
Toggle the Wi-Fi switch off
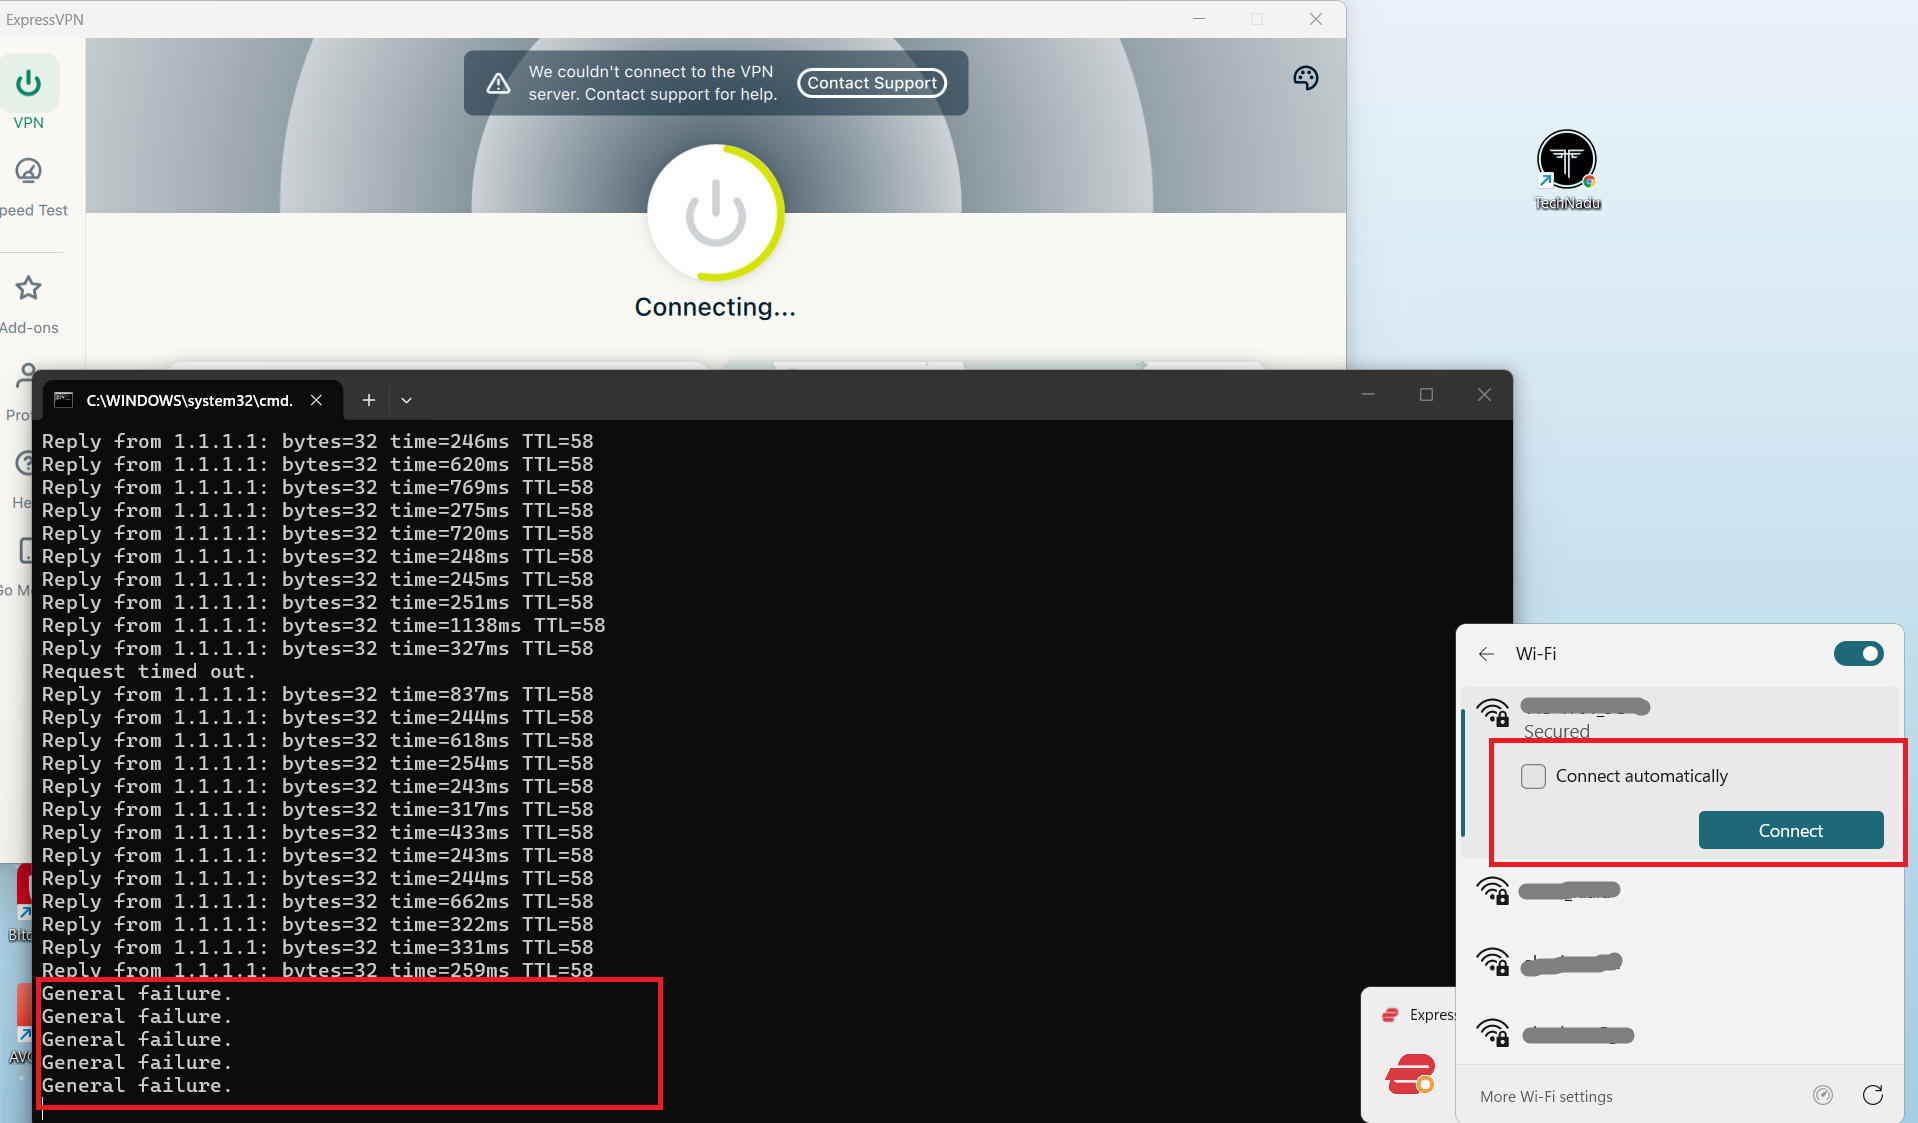(1859, 654)
